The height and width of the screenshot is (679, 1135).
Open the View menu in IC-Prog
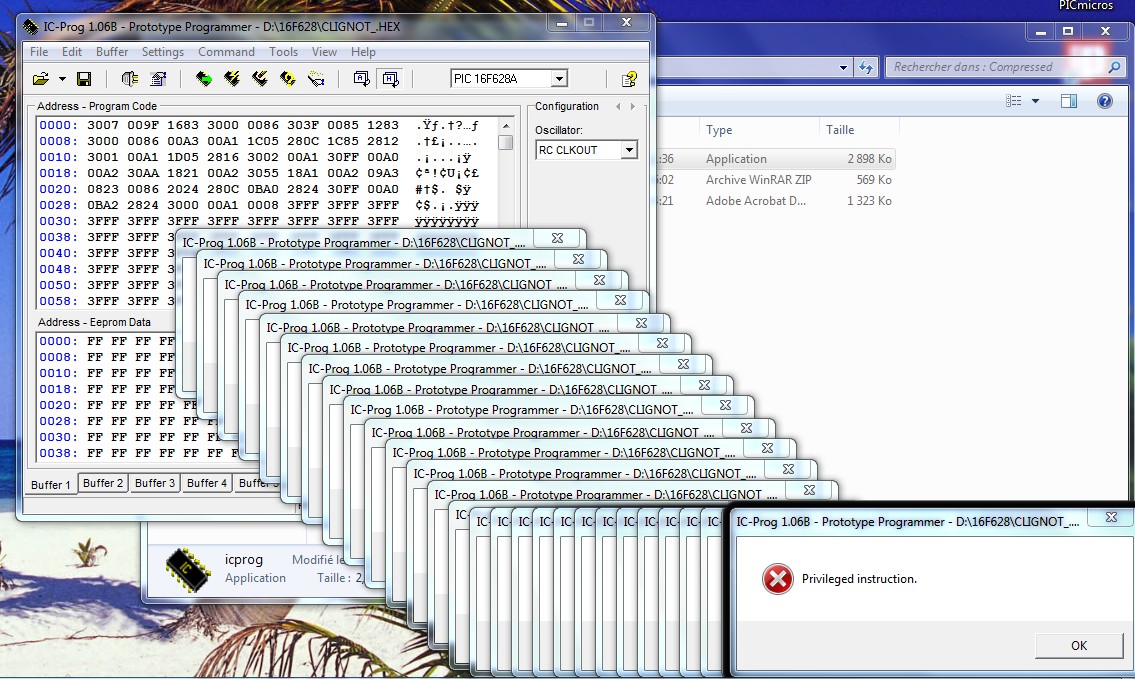click(324, 51)
